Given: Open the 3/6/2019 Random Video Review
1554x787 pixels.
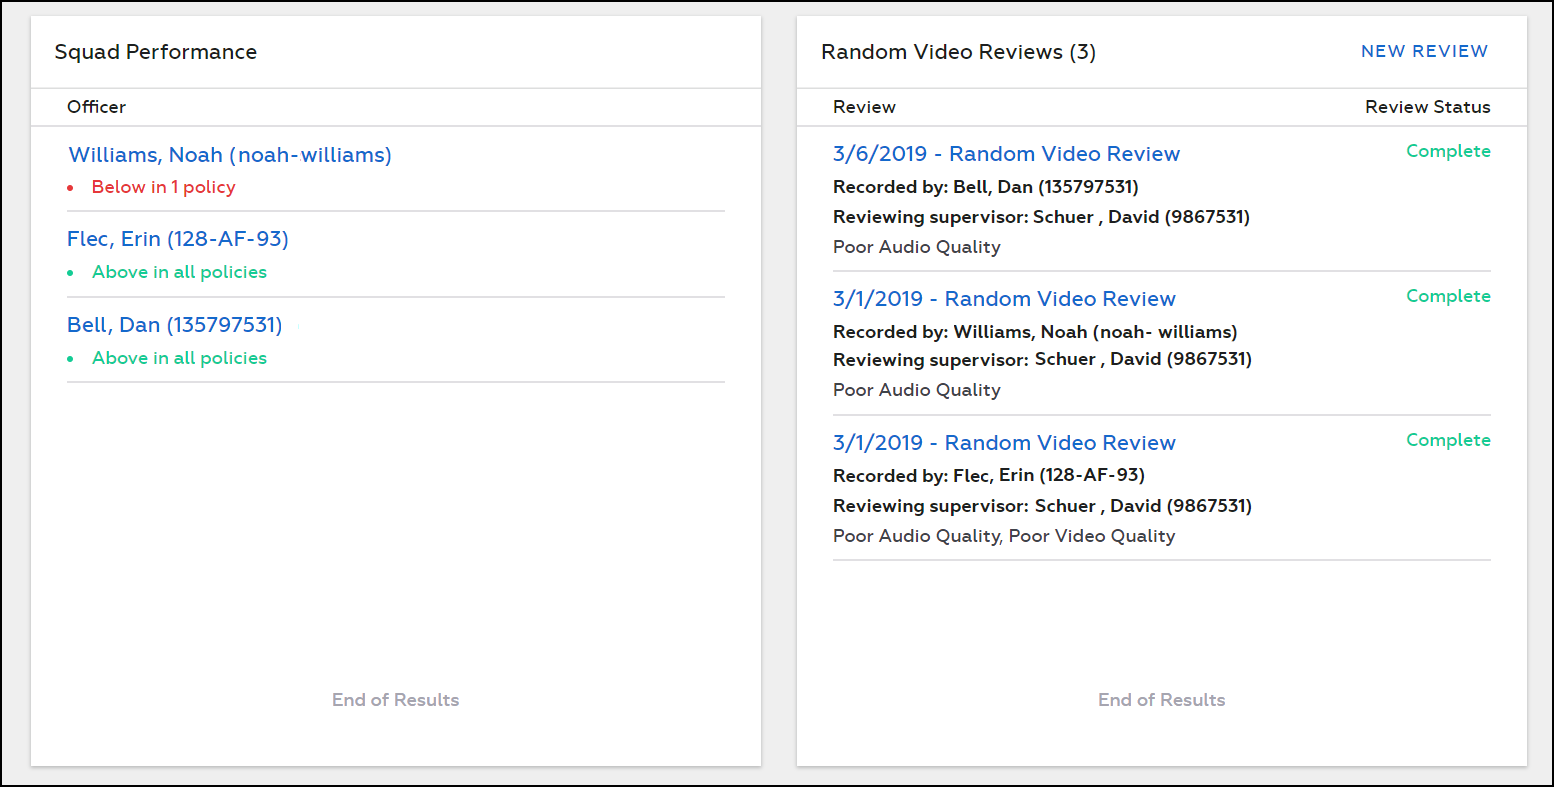Looking at the screenshot, I should (x=1006, y=154).
